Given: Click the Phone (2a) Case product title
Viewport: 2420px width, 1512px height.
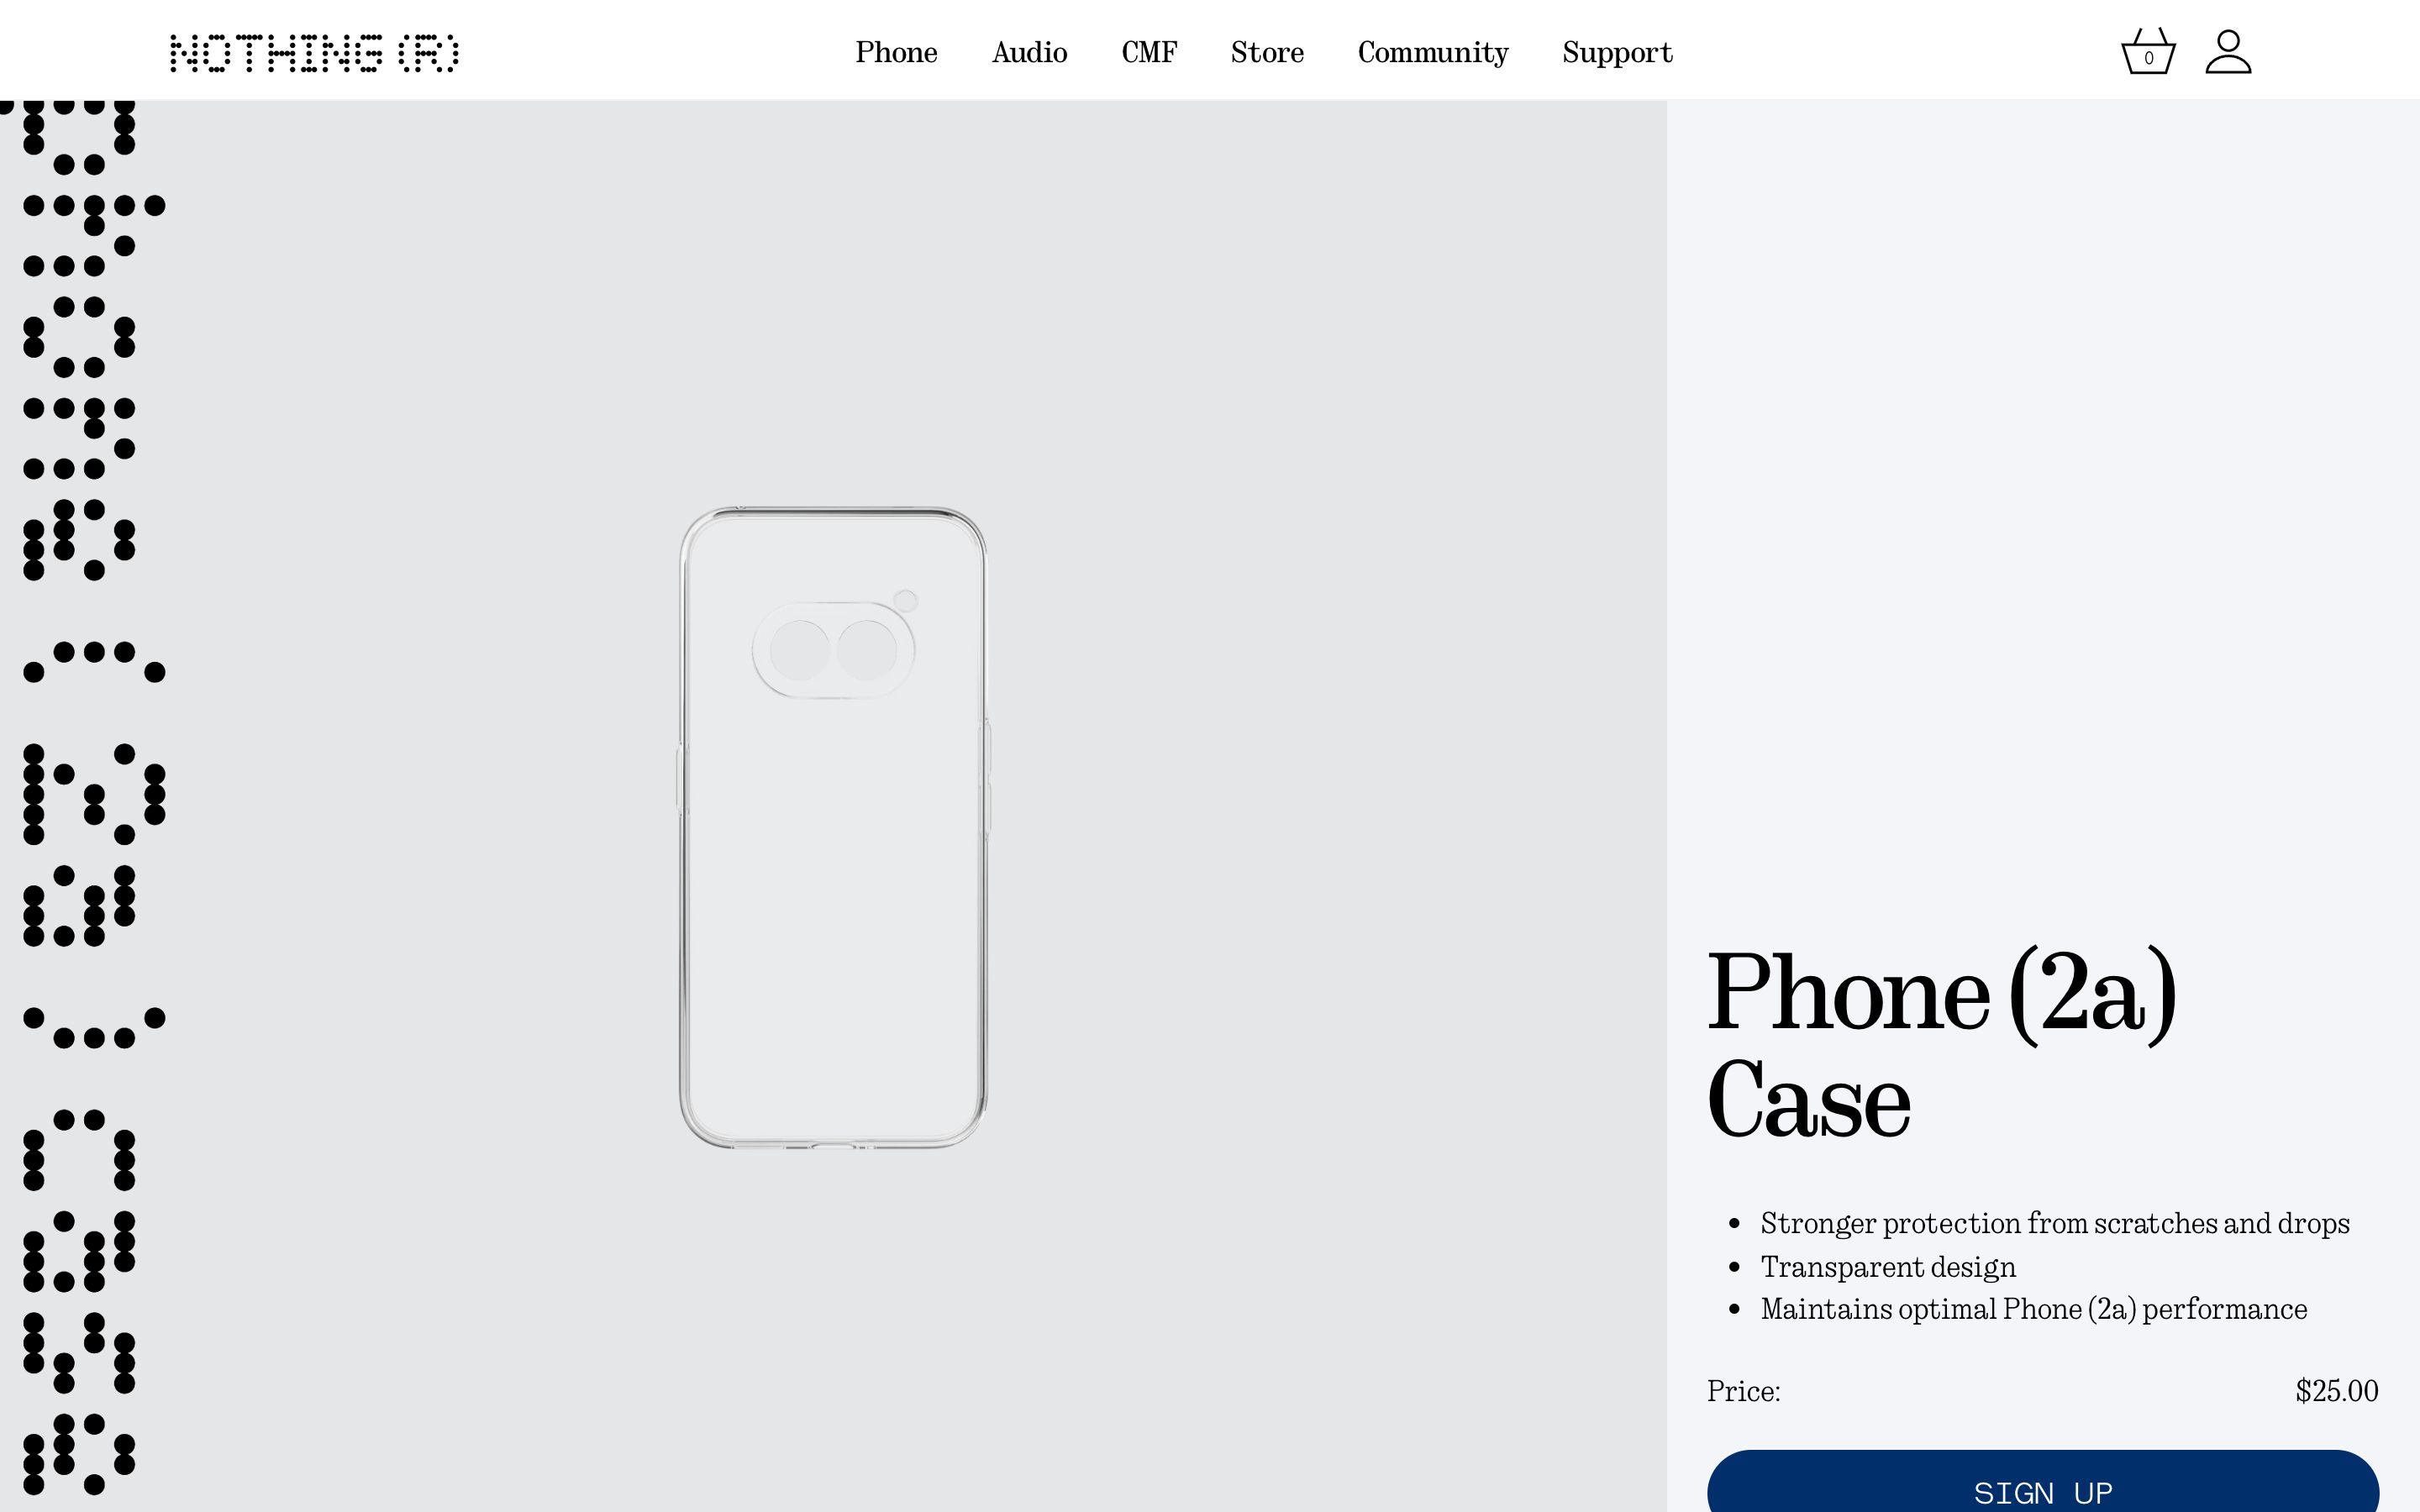Looking at the screenshot, I should coord(1940,1045).
